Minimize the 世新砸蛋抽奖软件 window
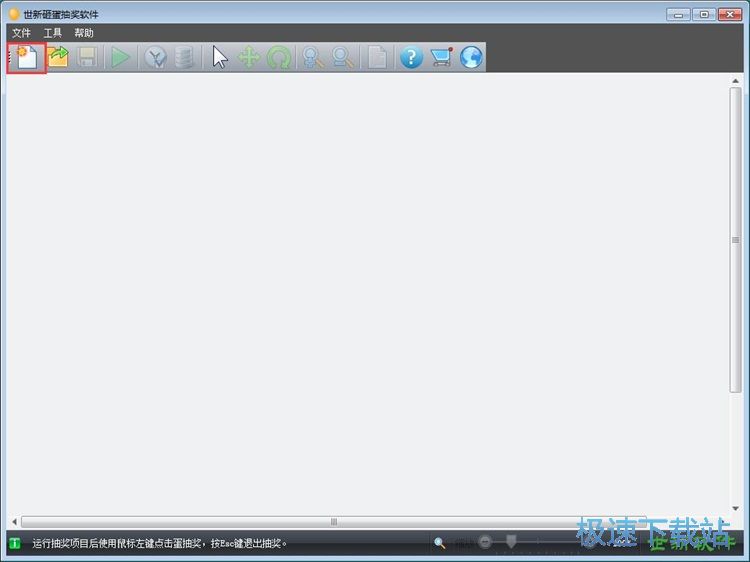The image size is (750, 562). pyautogui.click(x=678, y=14)
